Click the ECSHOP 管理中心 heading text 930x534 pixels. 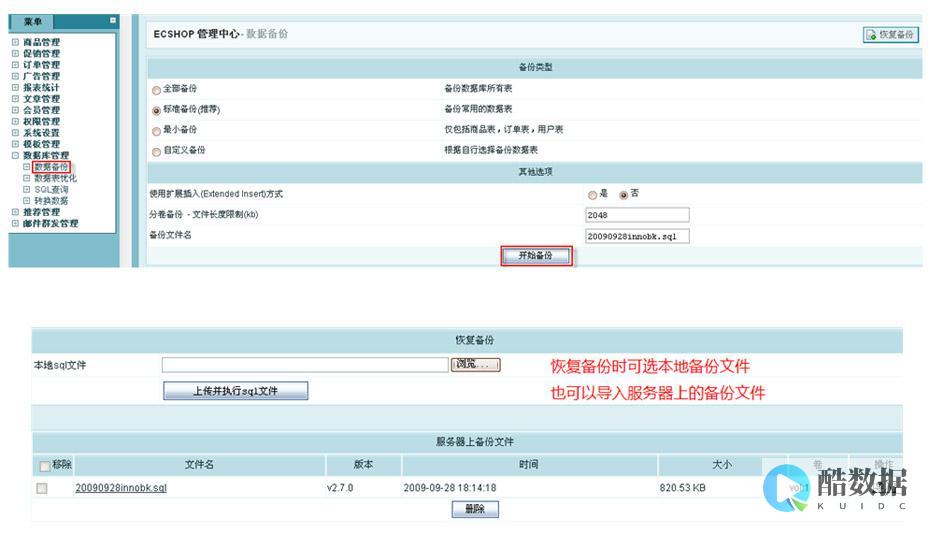pyautogui.click(x=196, y=34)
